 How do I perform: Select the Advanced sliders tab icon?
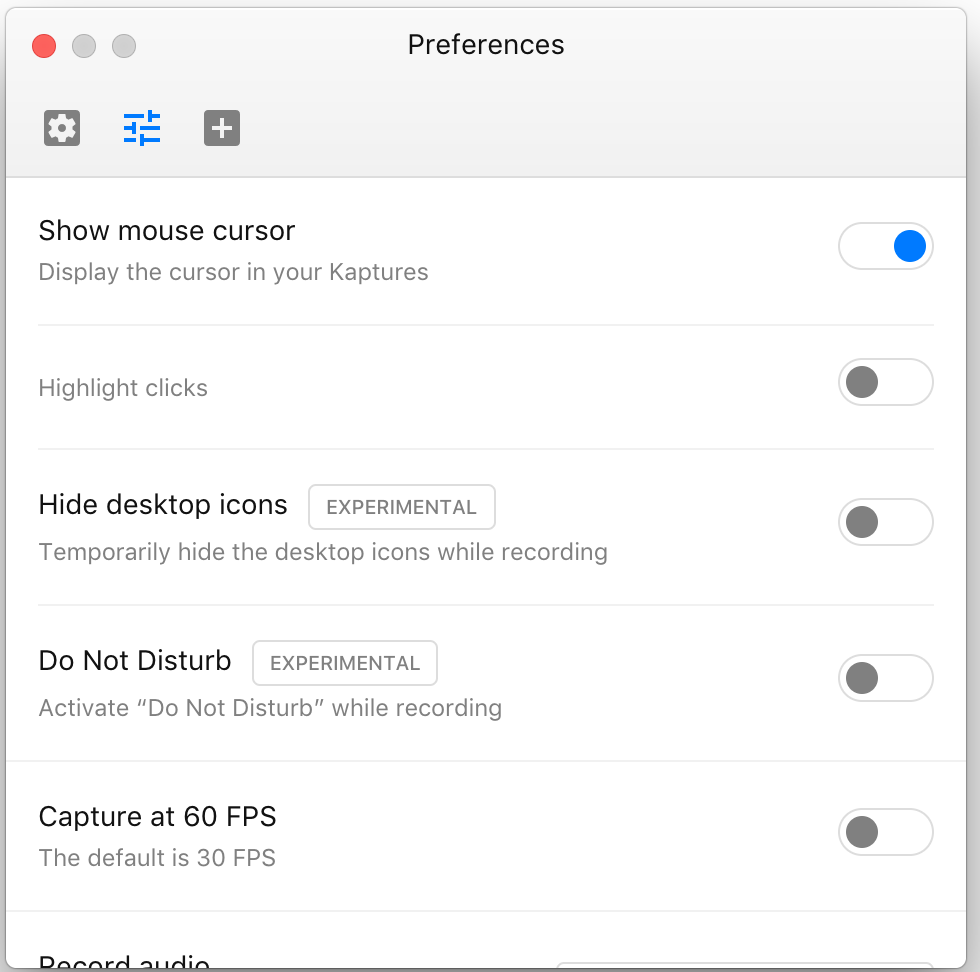coord(142,128)
